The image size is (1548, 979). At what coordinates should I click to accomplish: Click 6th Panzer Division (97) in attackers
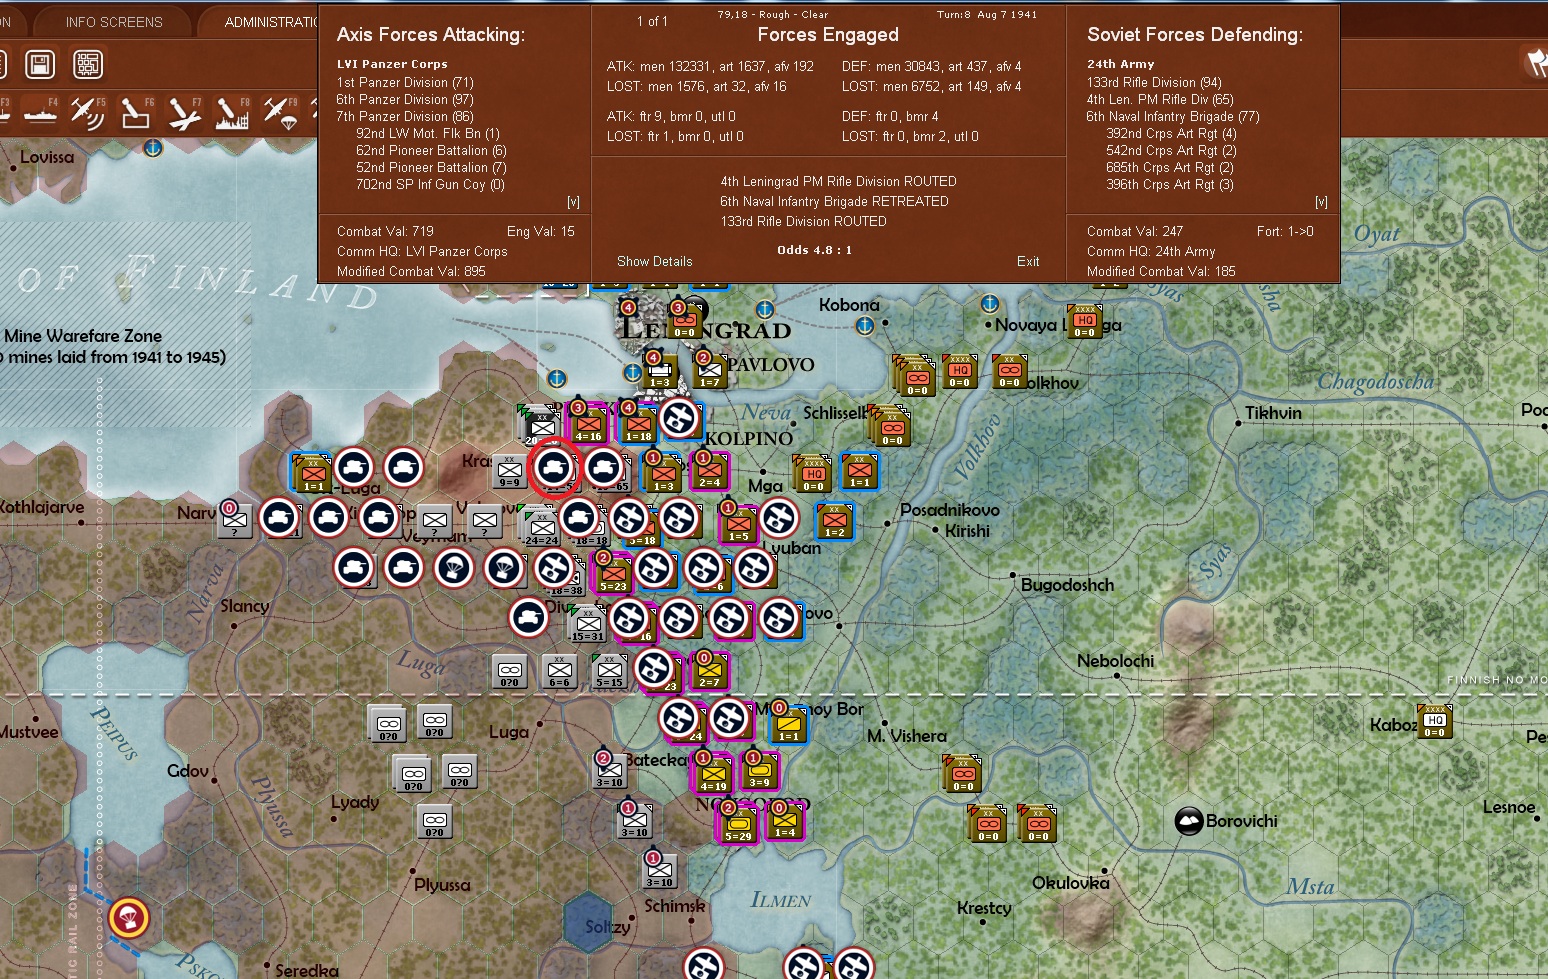405,100
